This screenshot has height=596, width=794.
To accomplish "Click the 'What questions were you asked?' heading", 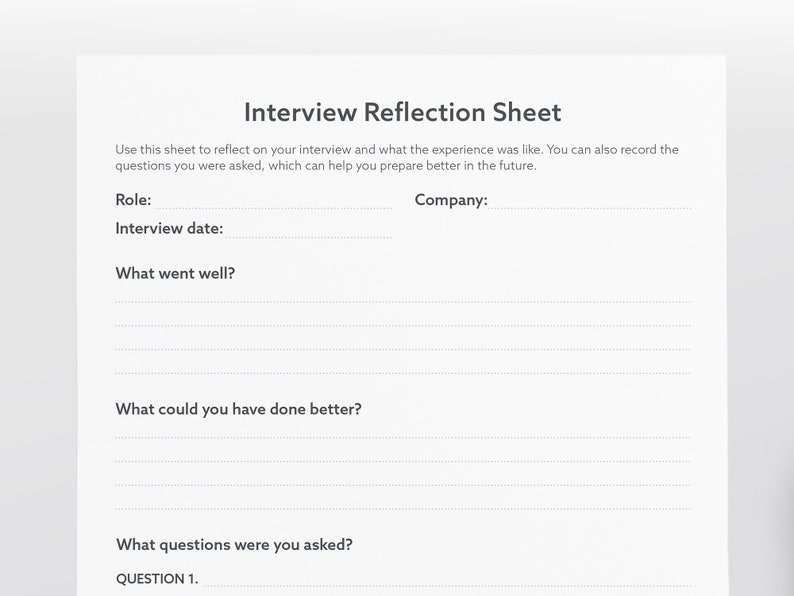I will [x=234, y=545].
